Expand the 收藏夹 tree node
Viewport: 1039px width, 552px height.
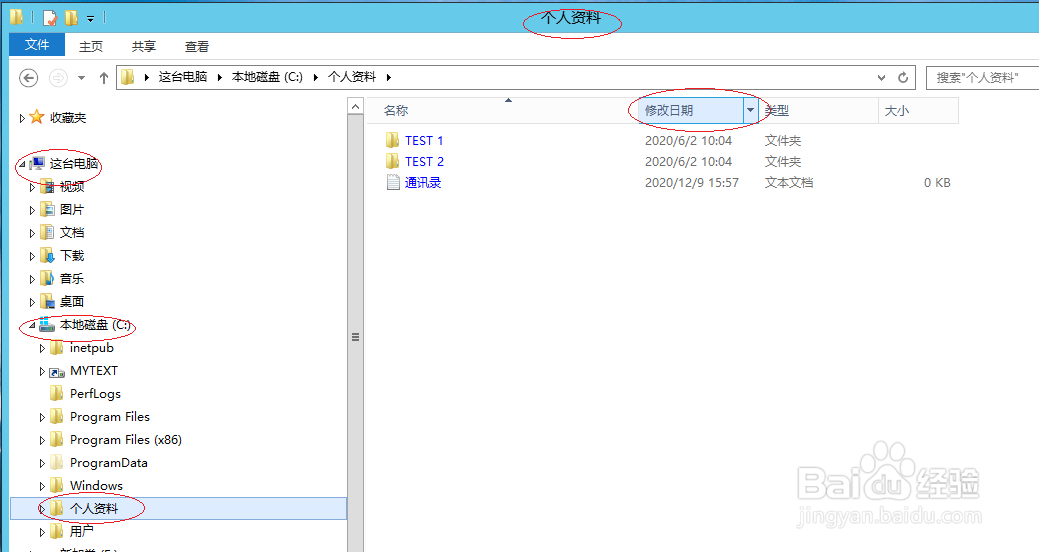tap(22, 119)
